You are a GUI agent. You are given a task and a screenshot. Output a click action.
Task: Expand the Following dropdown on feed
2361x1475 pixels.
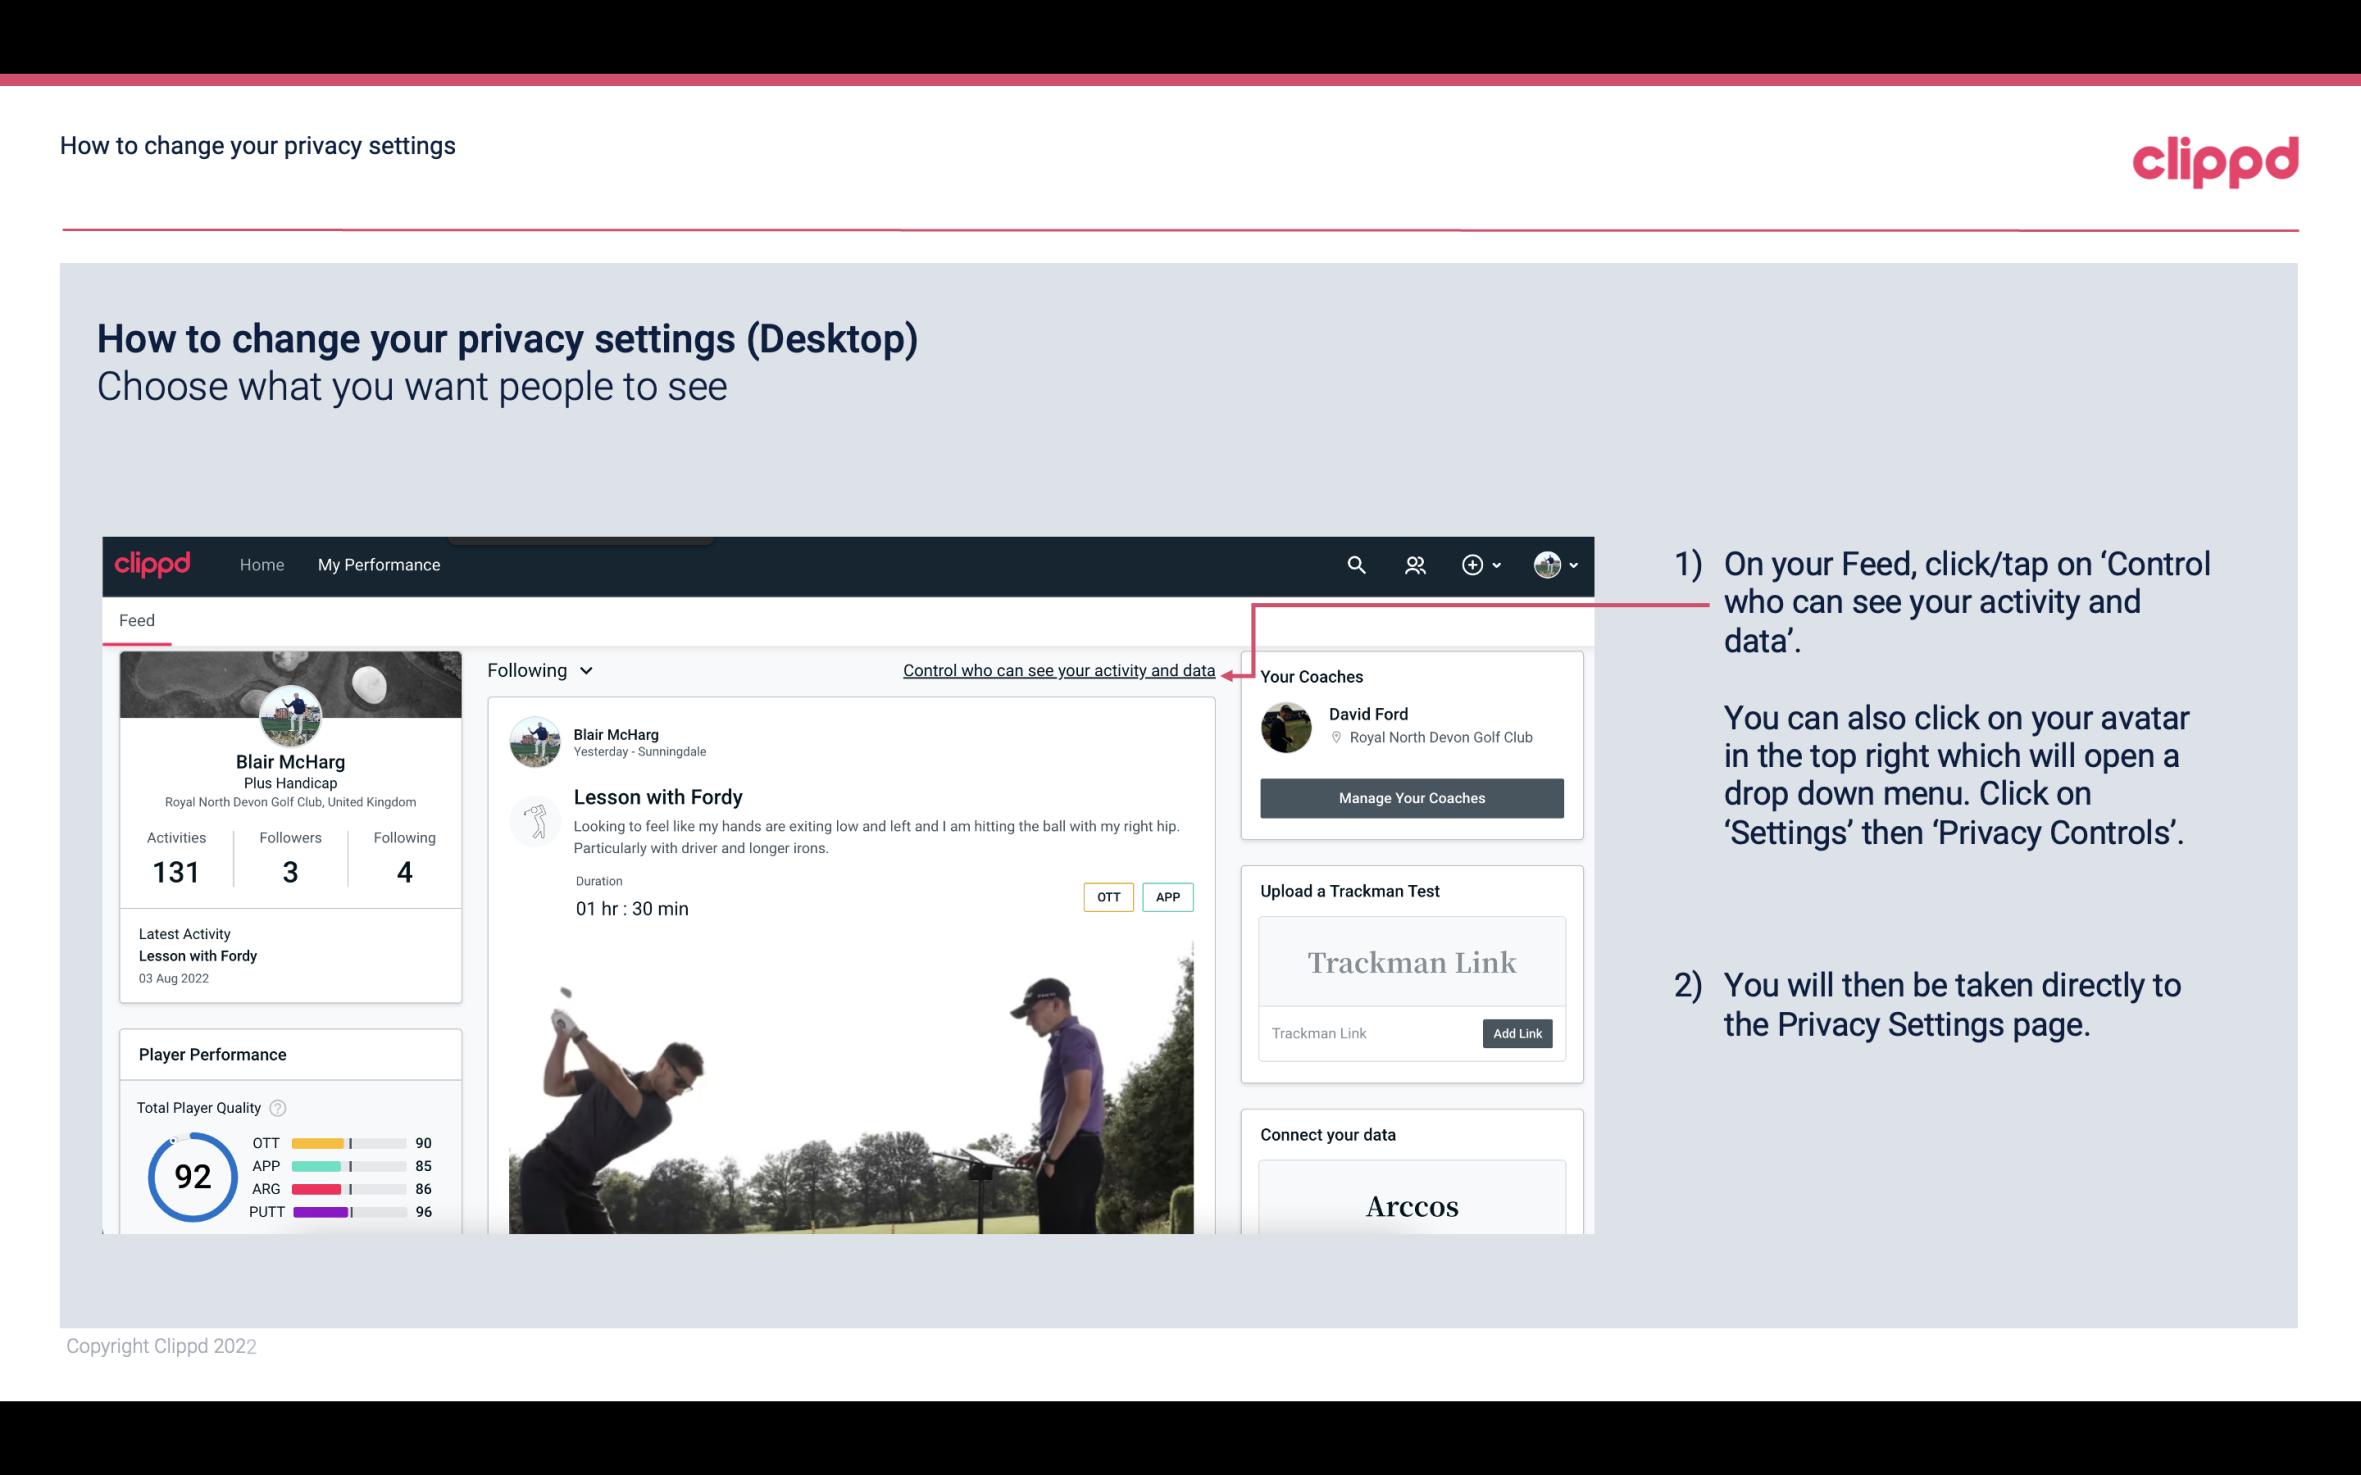click(x=537, y=670)
